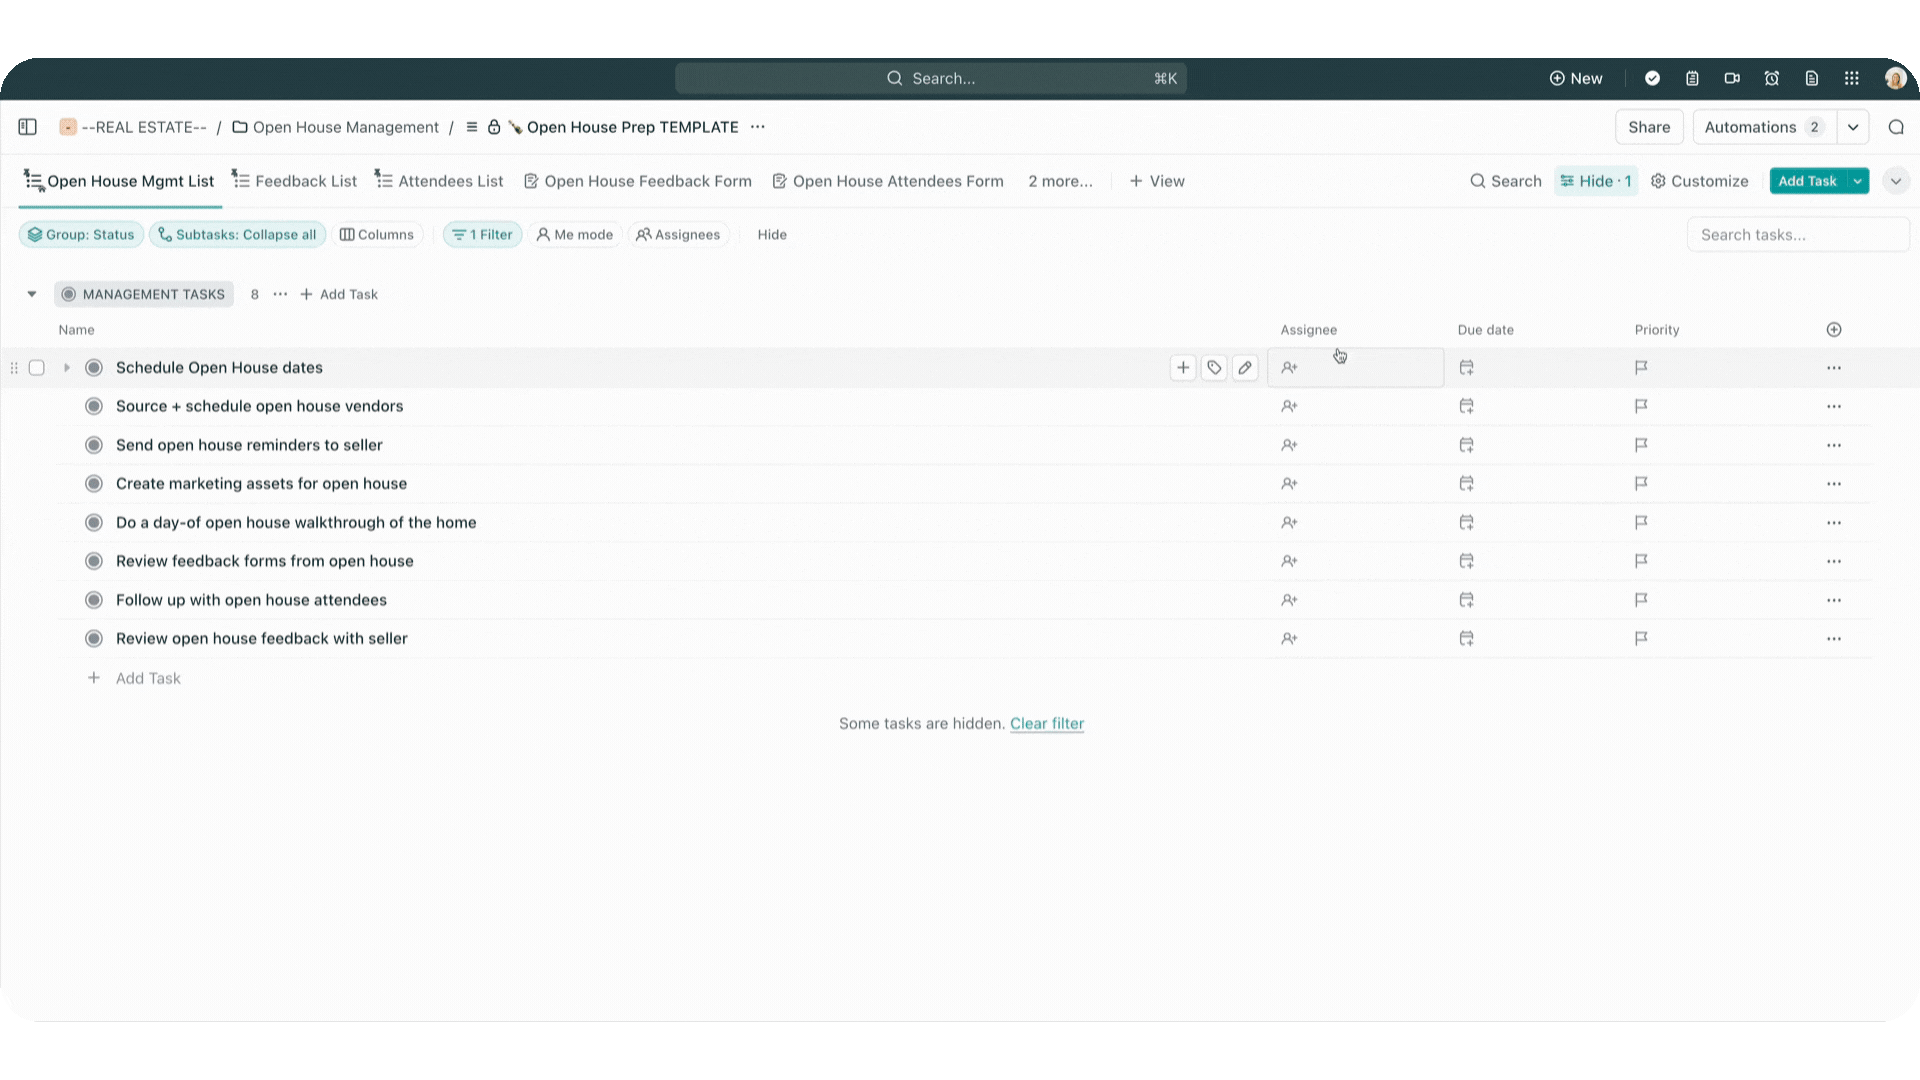1920x1080 pixels.
Task: Switch to the 'Attendees List' tab
Action: click(x=452, y=181)
